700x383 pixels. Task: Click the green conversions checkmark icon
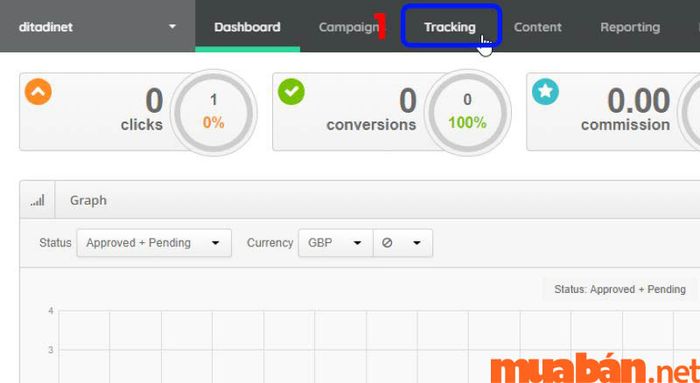[x=291, y=92]
